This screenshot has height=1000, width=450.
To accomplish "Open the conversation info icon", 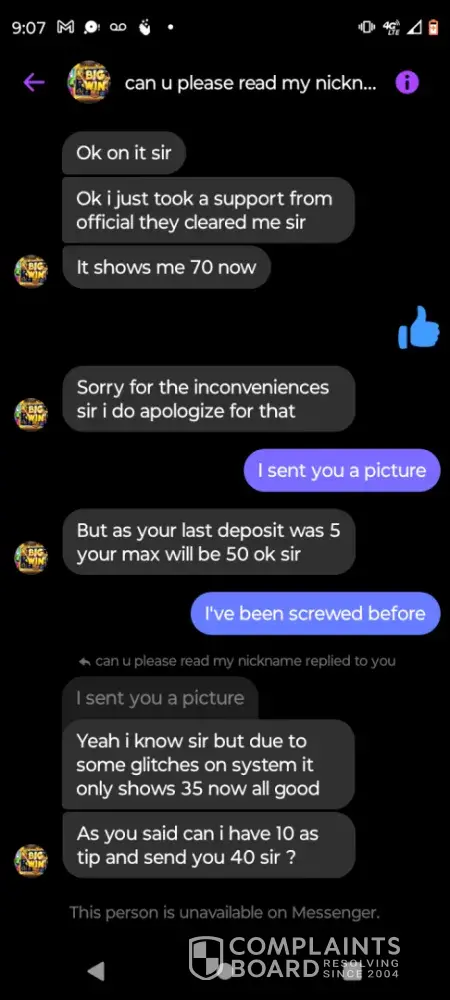I will coord(407,82).
